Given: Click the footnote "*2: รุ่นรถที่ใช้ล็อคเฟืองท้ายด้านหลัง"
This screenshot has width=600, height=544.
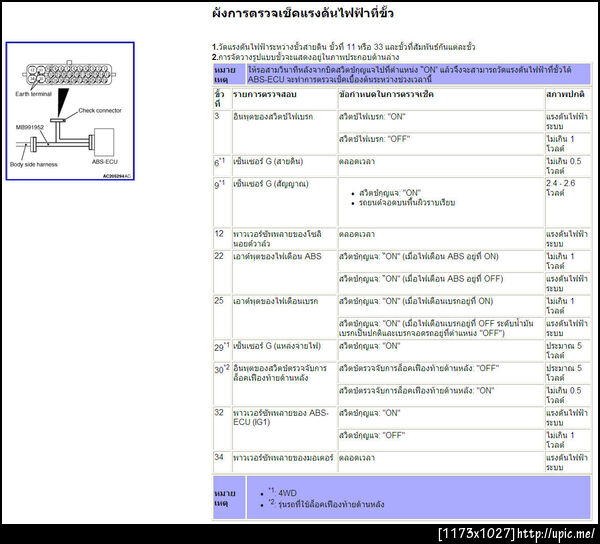Looking at the screenshot, I should pos(326,504).
